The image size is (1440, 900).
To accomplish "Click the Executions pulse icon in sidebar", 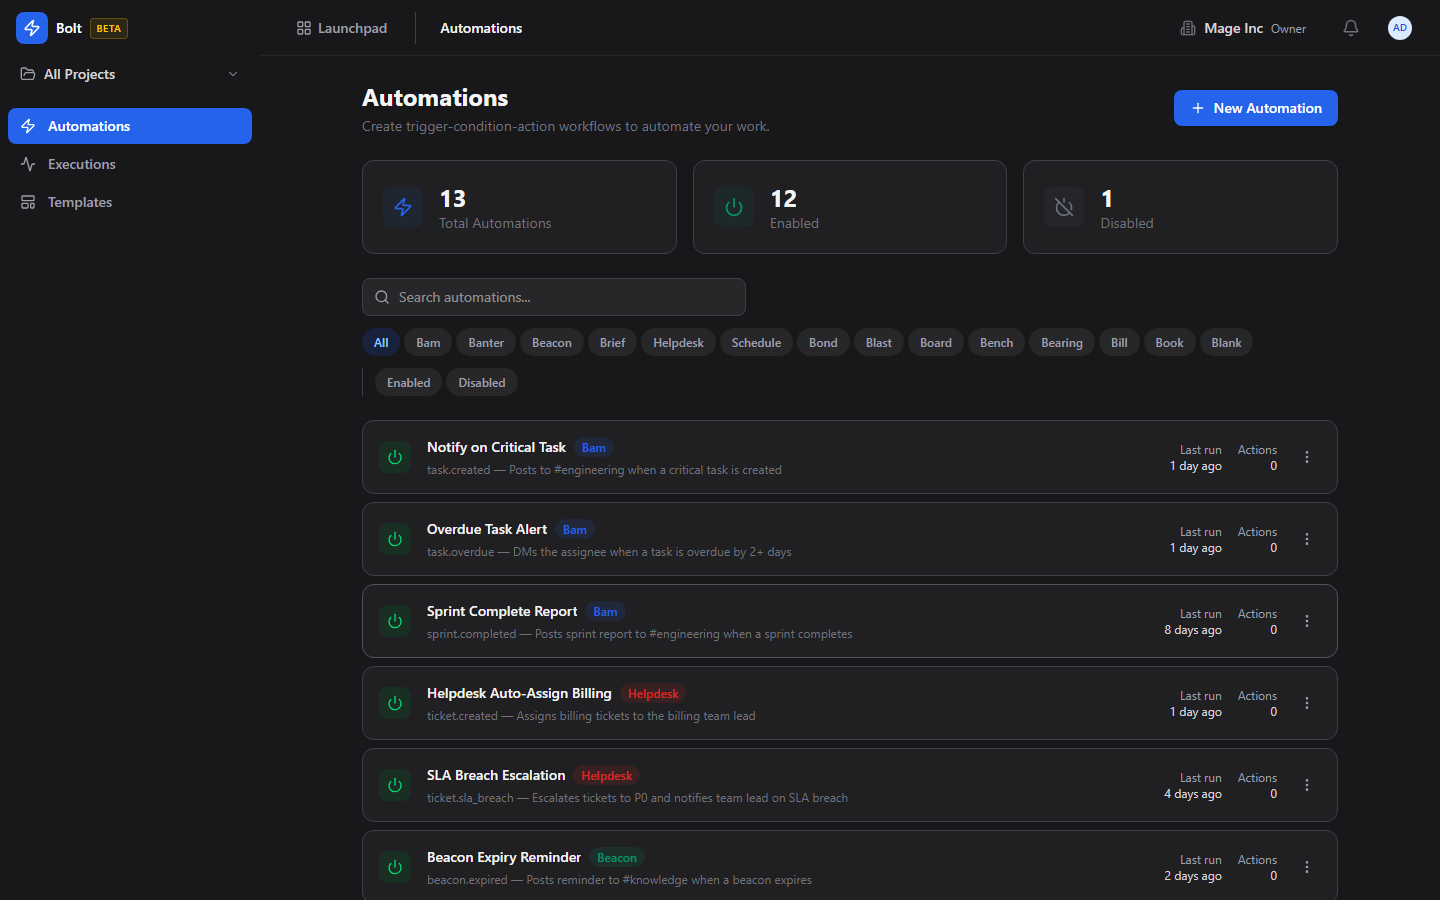I will tap(28, 164).
